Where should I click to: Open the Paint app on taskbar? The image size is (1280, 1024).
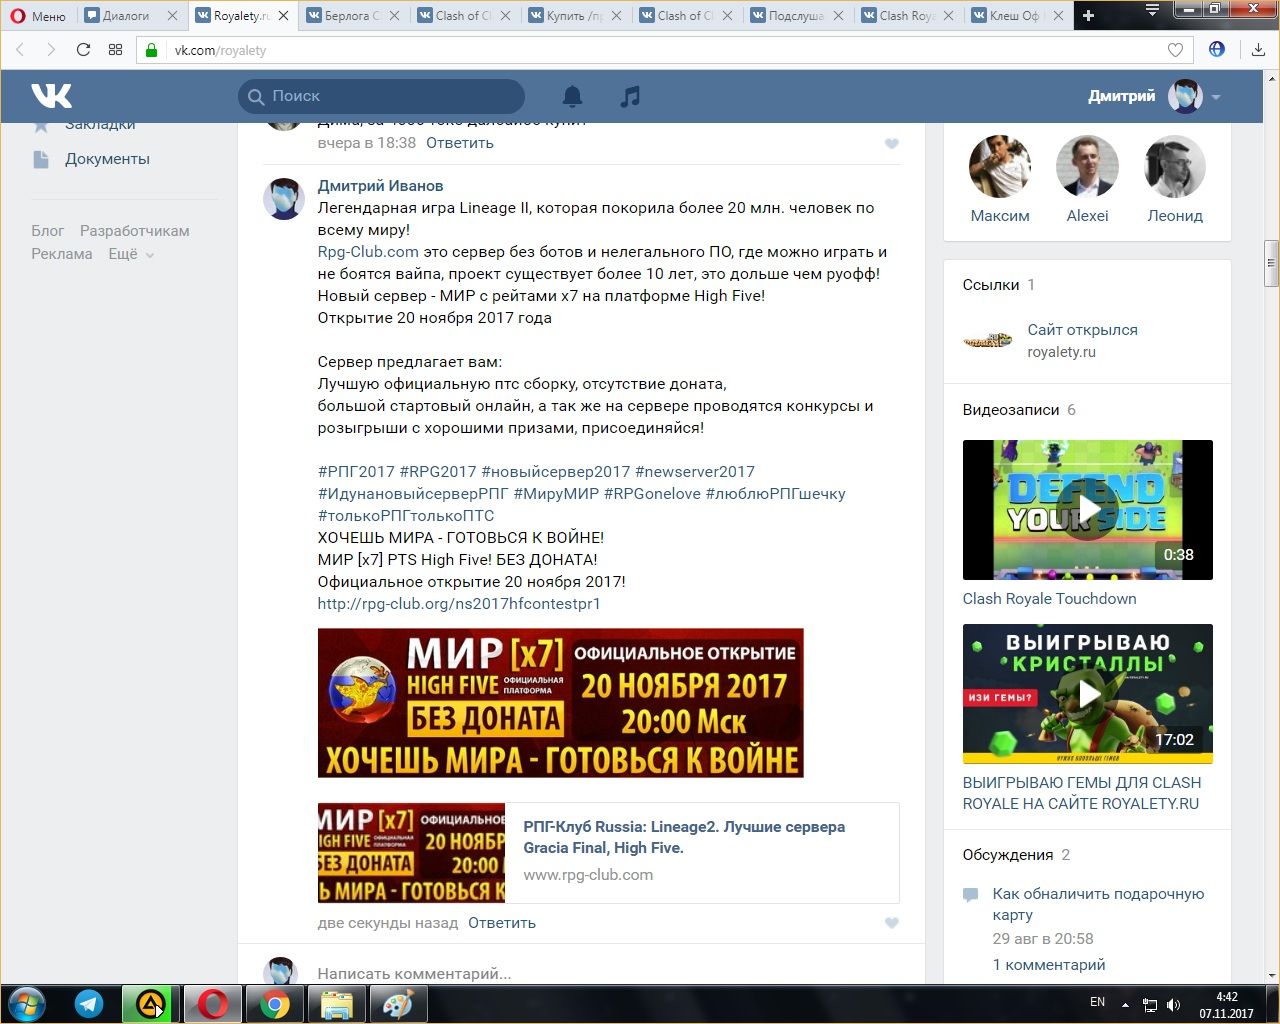398,1004
